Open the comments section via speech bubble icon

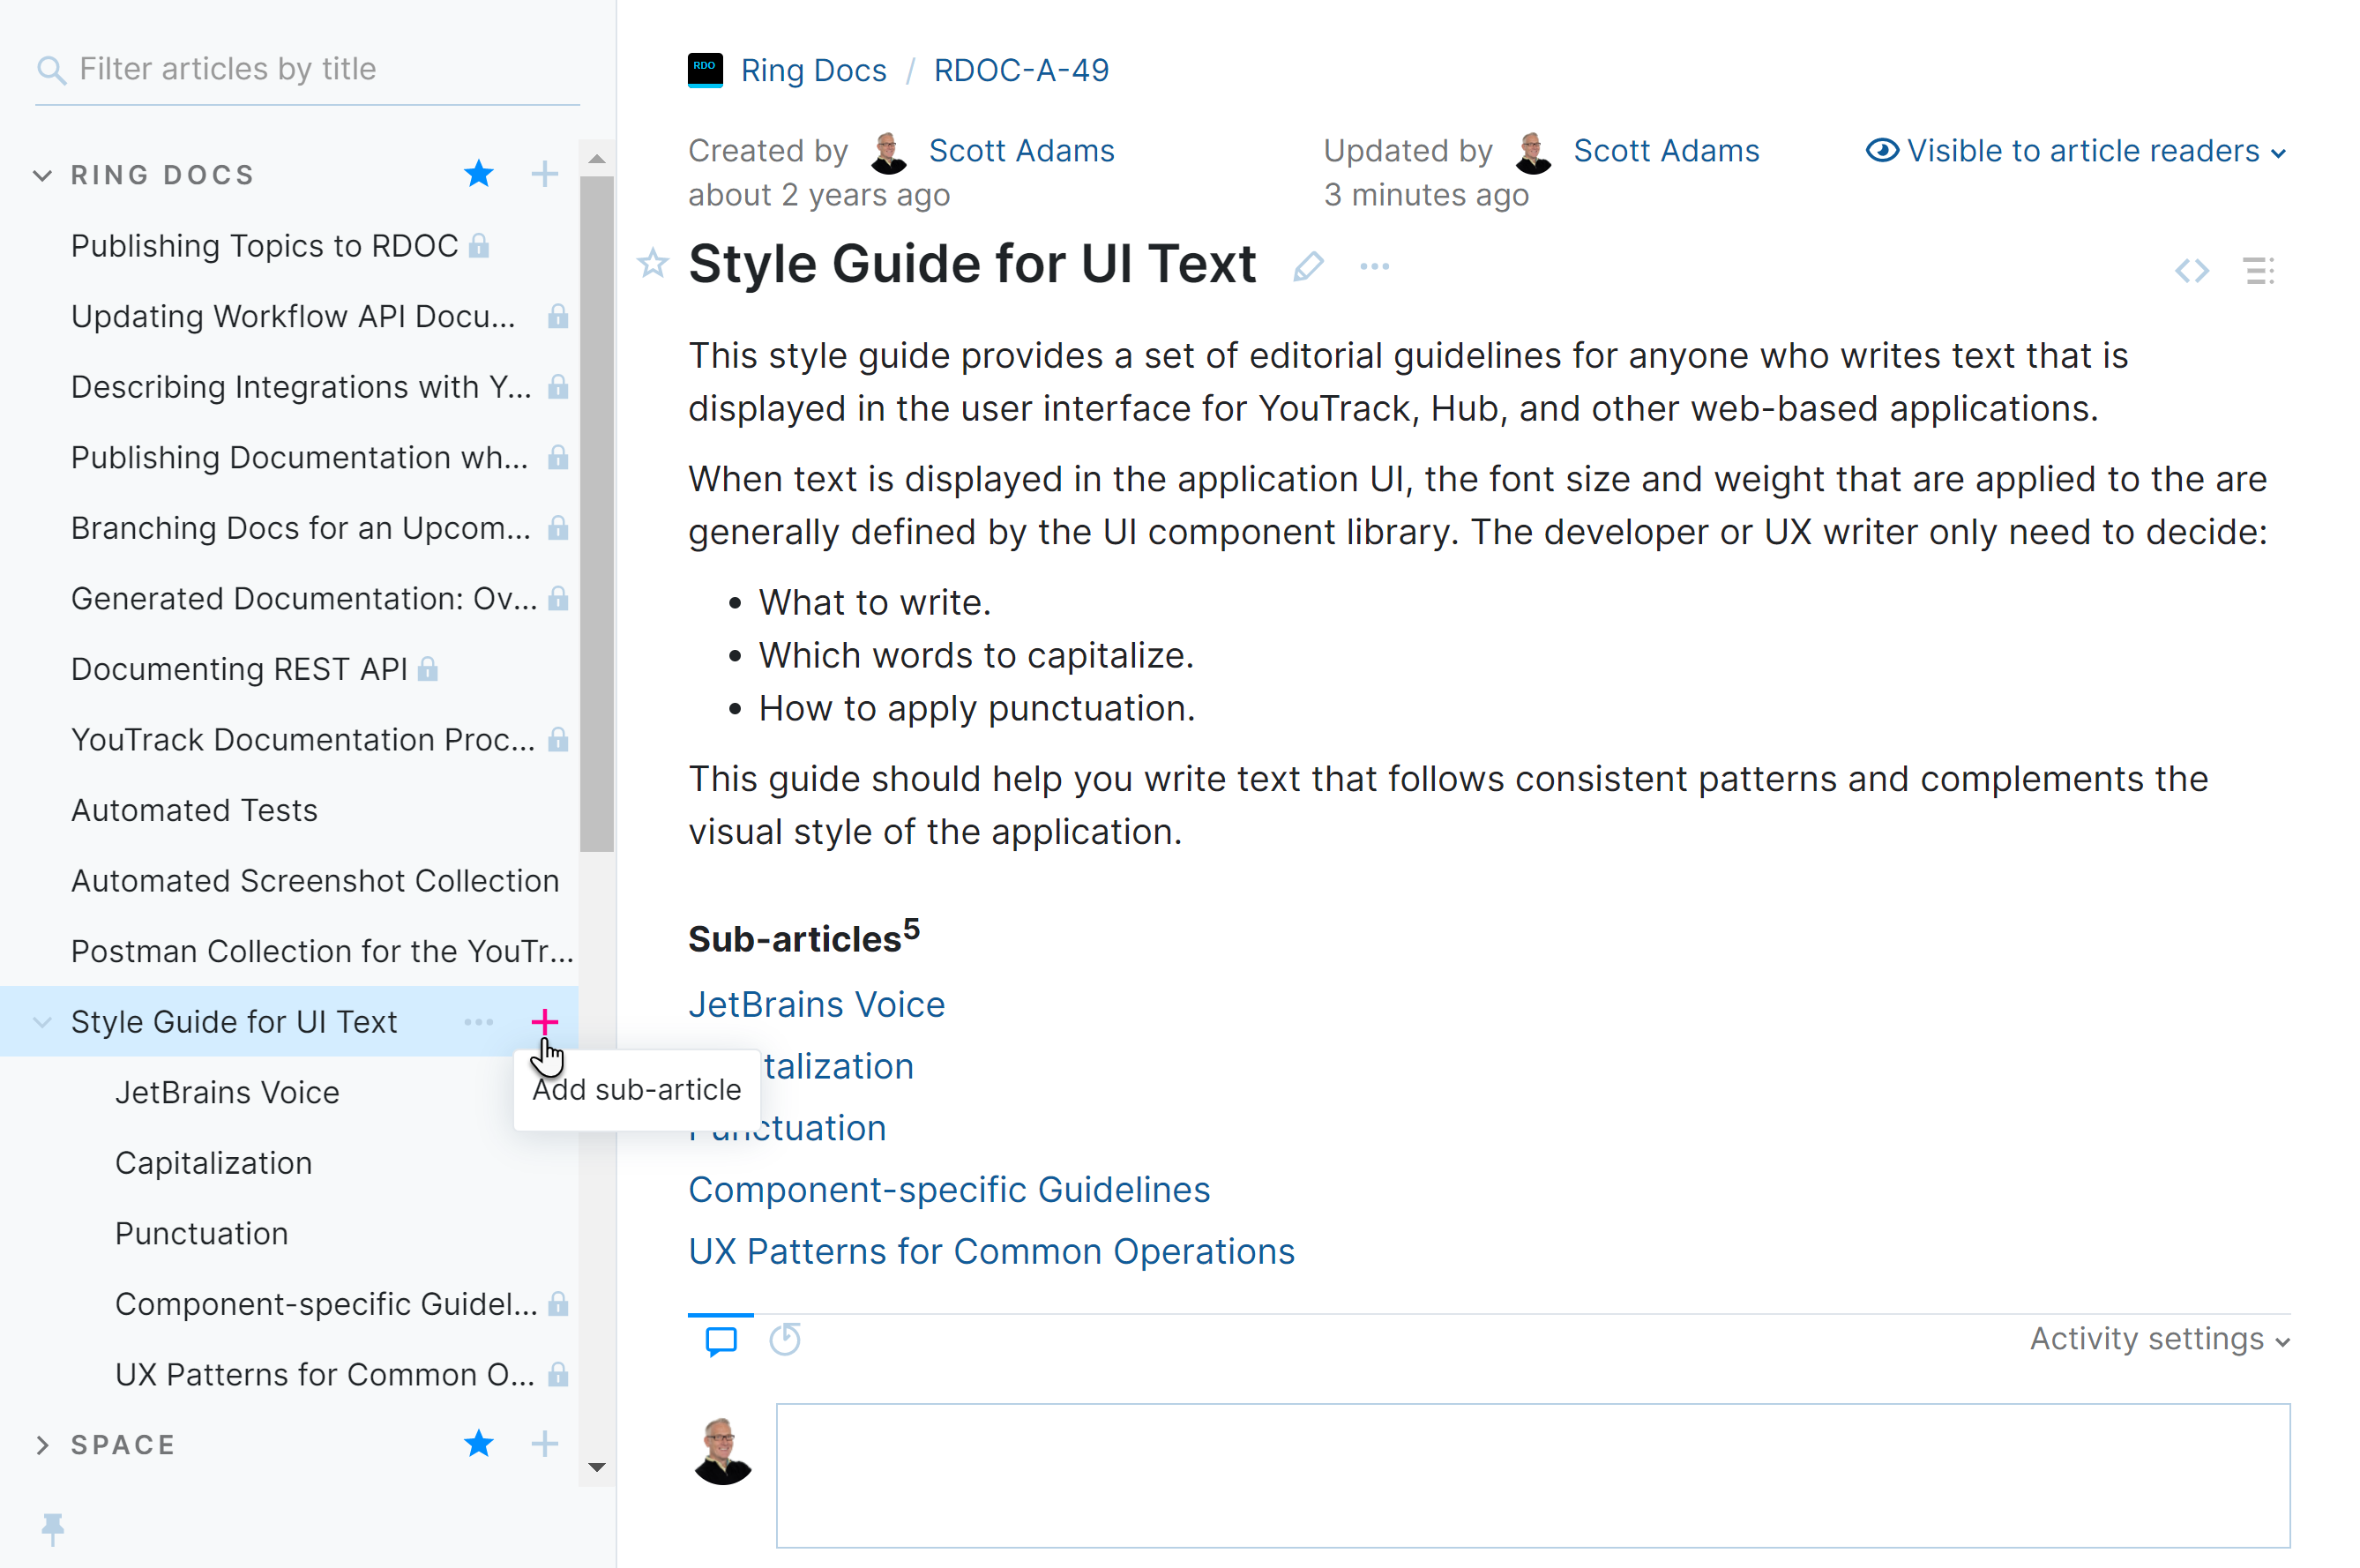pos(721,1340)
